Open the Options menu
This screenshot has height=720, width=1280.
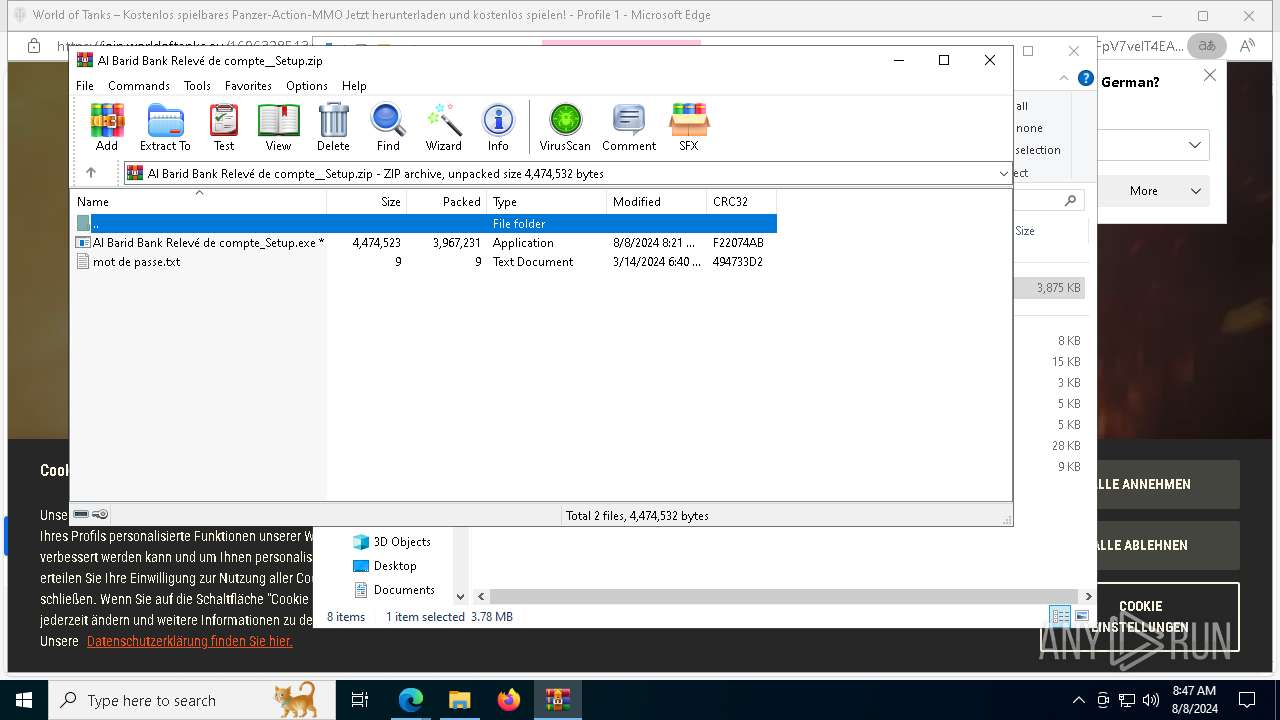coord(307,86)
